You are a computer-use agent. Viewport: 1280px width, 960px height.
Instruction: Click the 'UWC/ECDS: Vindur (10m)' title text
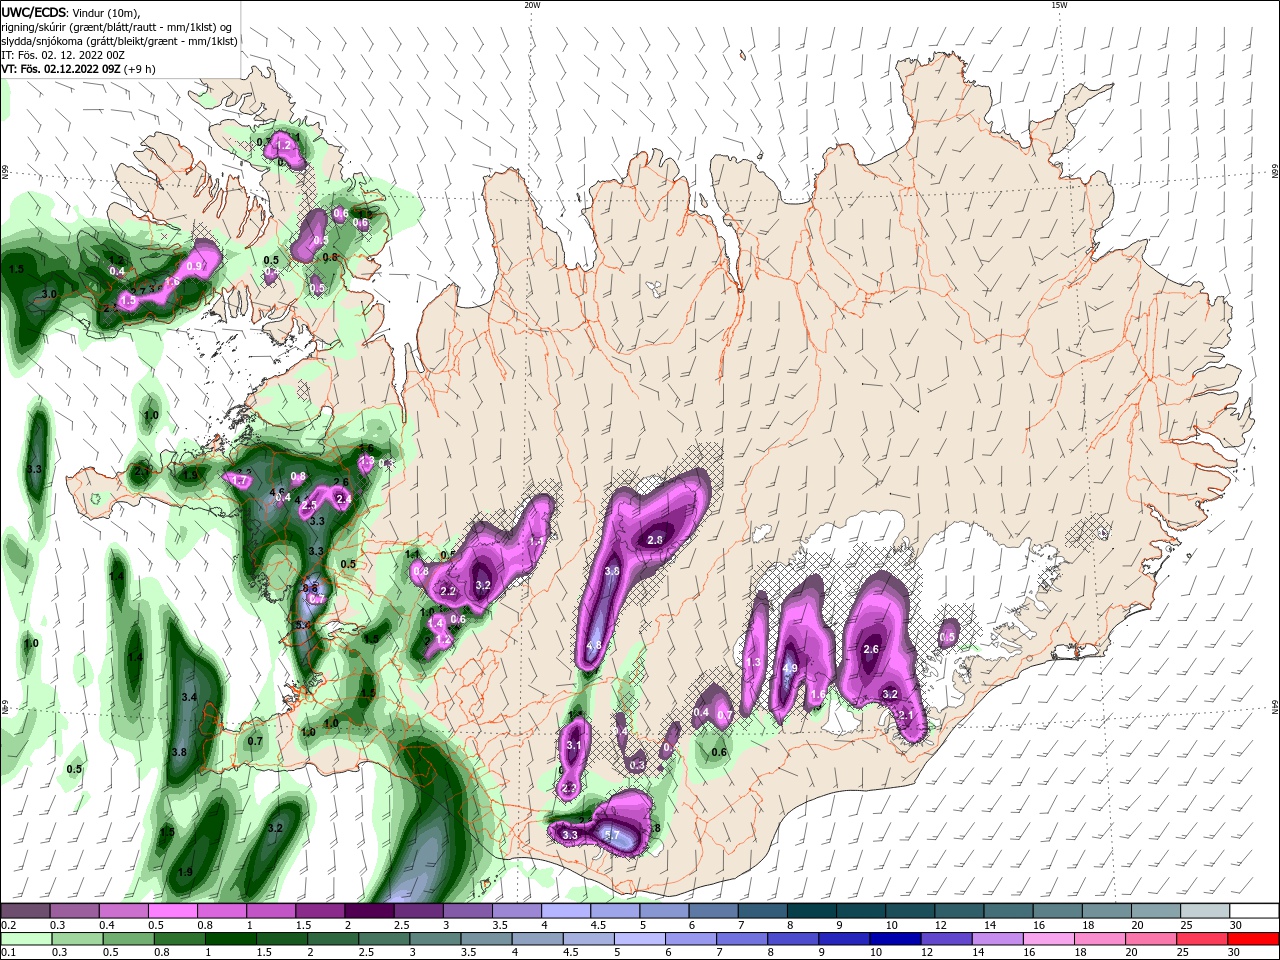tap(71, 11)
